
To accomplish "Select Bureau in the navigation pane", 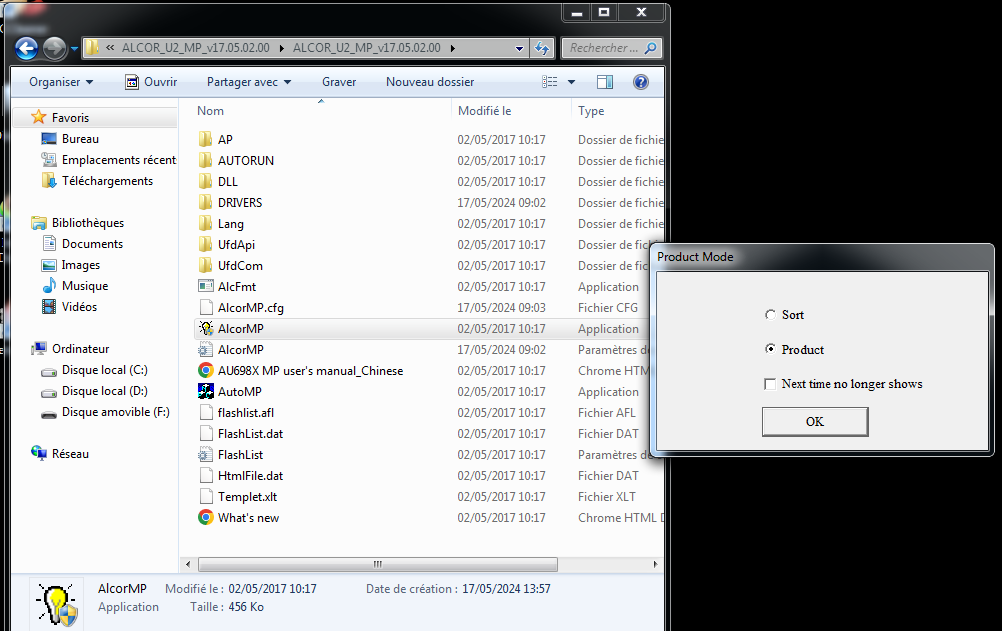I will pos(81,139).
